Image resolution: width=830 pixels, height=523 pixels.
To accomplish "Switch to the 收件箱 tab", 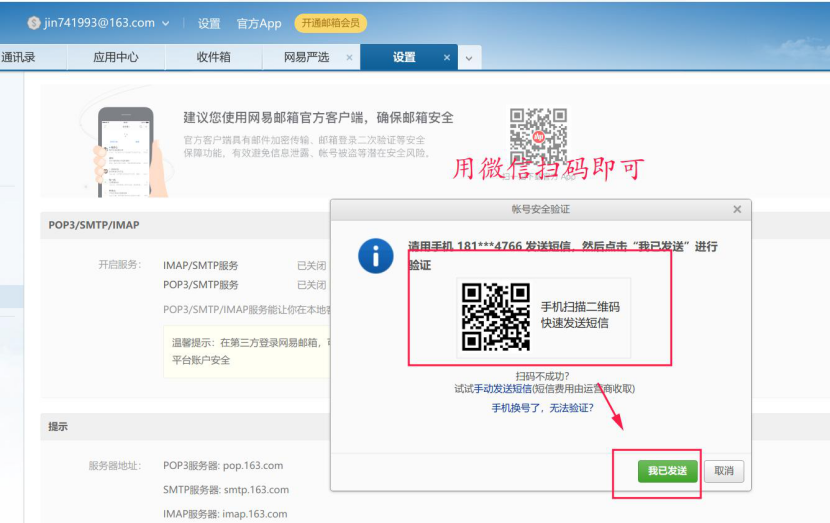I will click(x=213, y=57).
